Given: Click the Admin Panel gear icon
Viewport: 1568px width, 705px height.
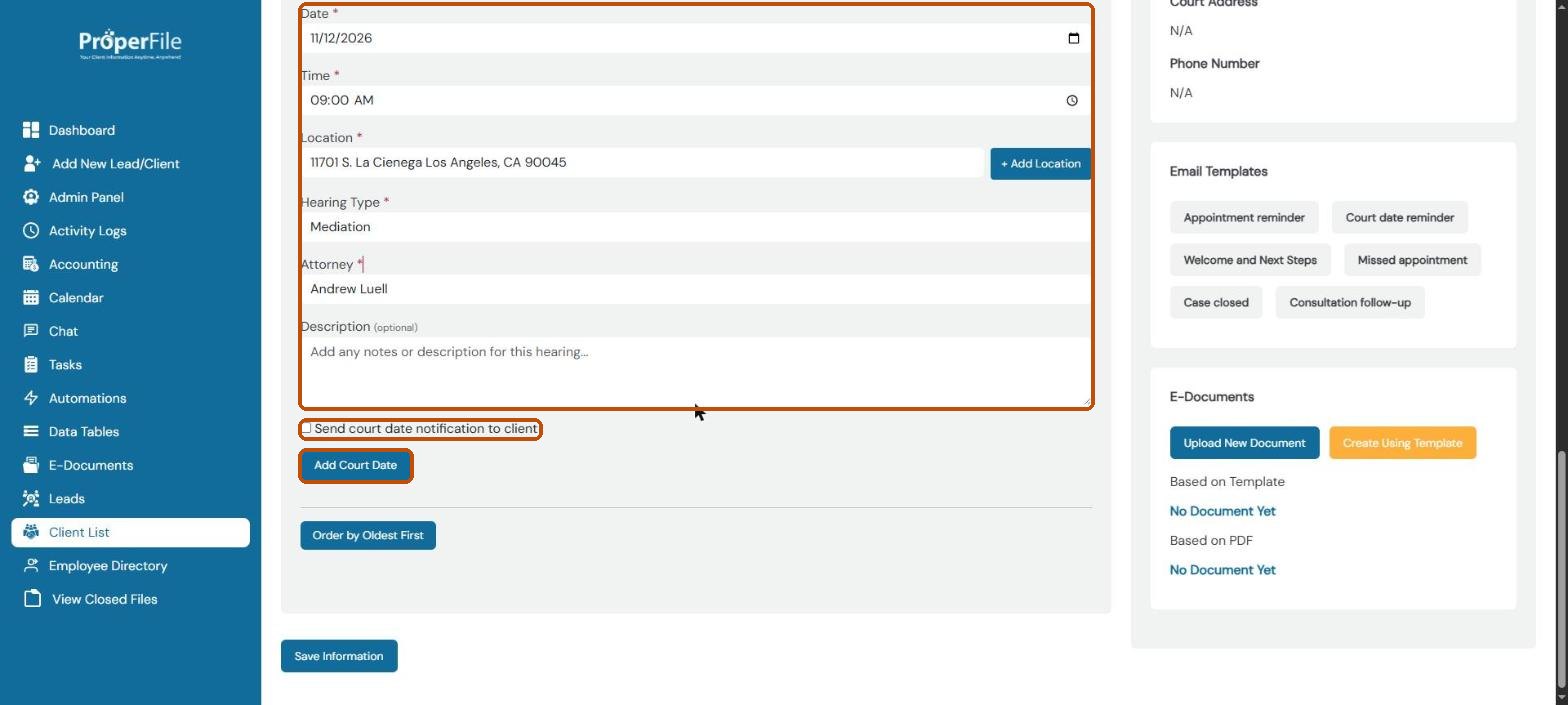Looking at the screenshot, I should tap(31, 197).
